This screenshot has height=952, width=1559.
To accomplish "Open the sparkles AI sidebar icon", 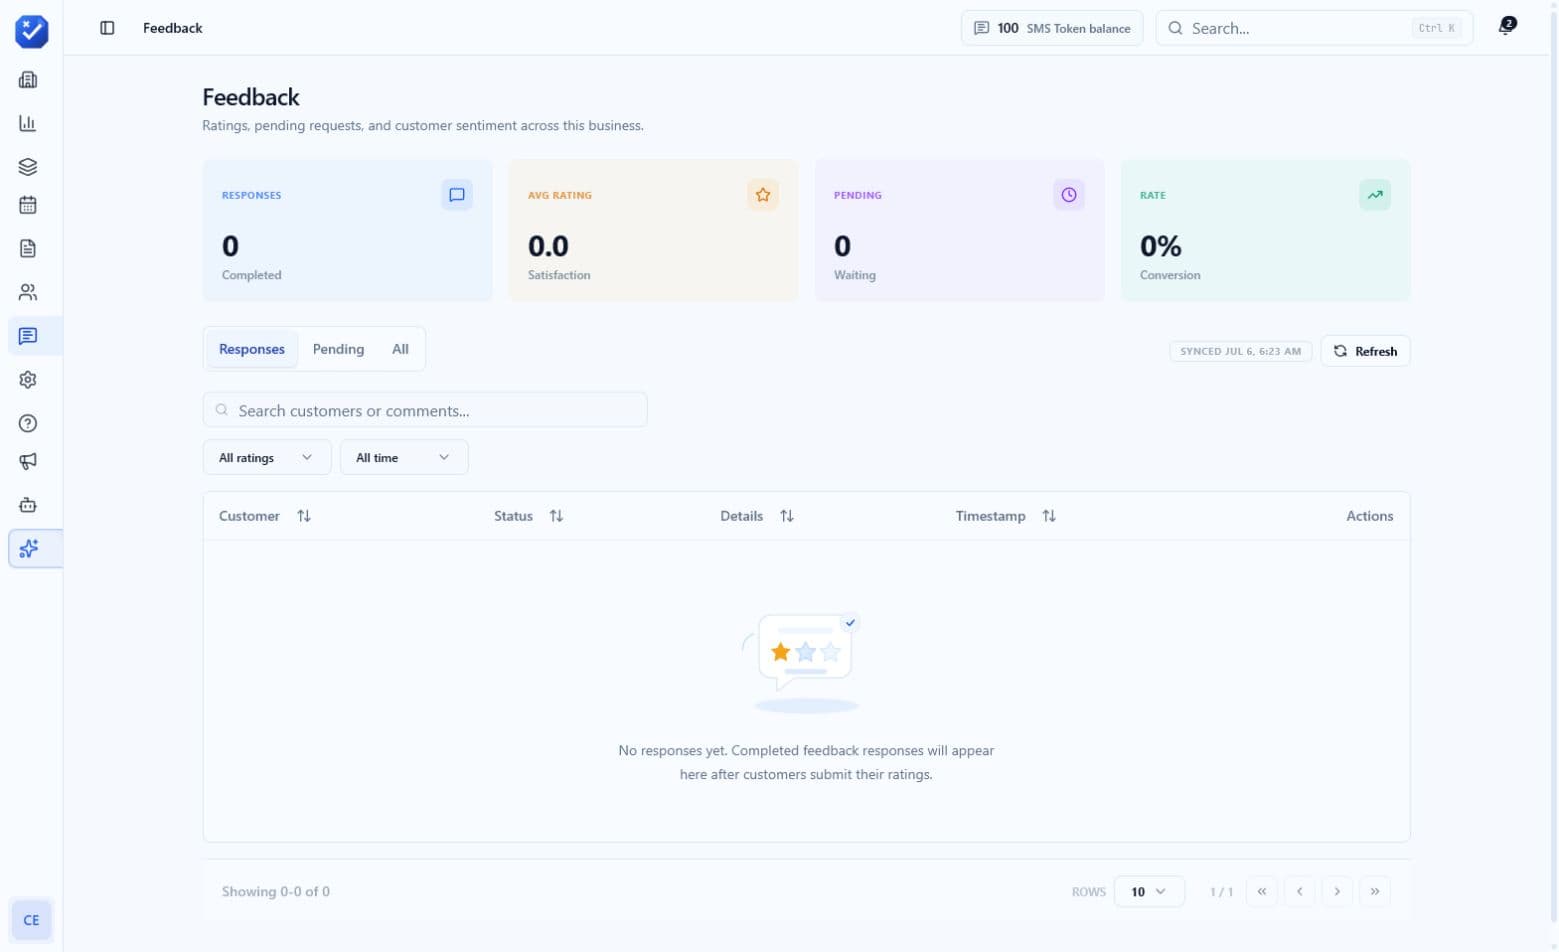I will 28,548.
